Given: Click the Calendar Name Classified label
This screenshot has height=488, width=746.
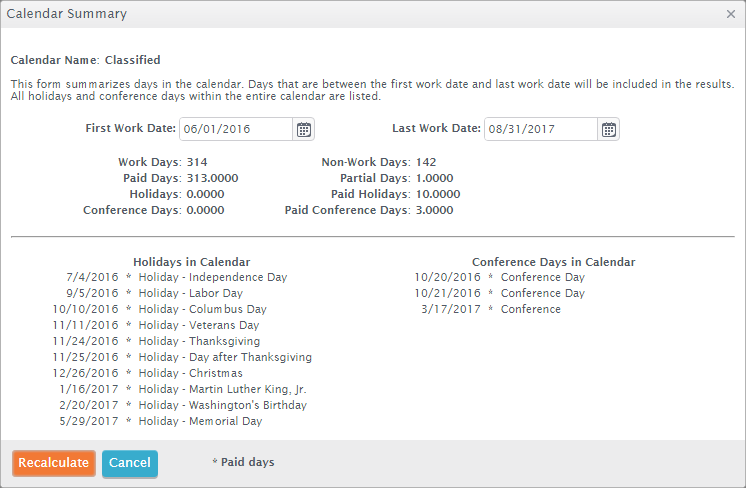Looking at the screenshot, I should 86,60.
